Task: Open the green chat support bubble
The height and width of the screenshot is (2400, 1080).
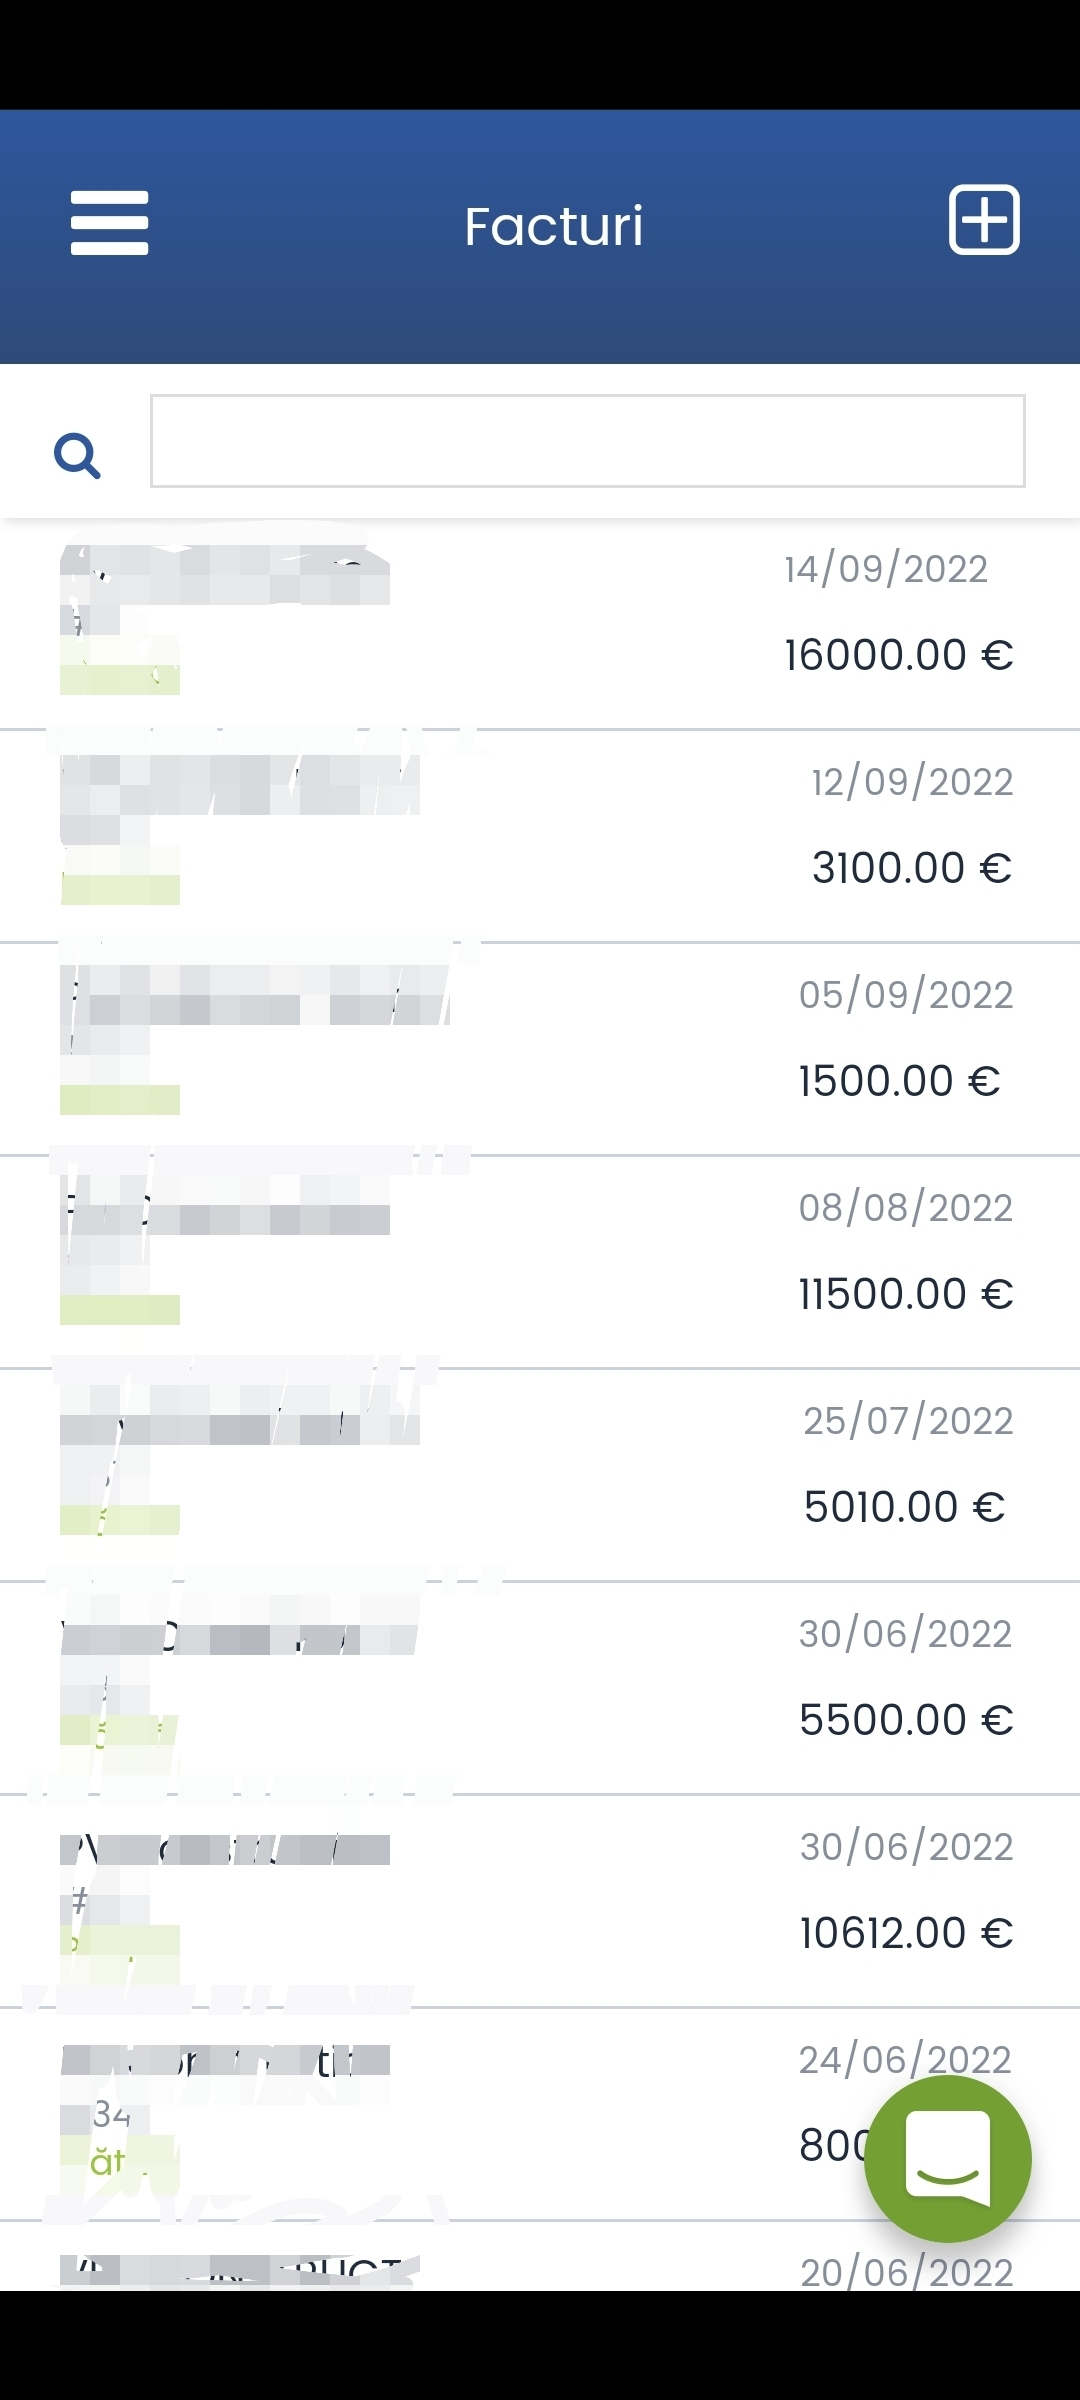Action: (x=947, y=2158)
